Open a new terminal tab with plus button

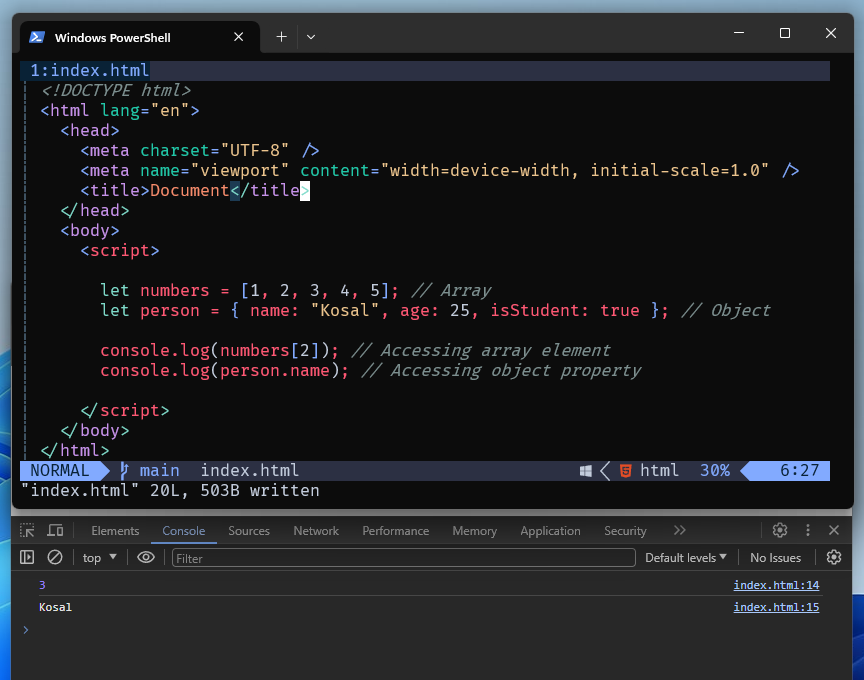[x=281, y=37]
